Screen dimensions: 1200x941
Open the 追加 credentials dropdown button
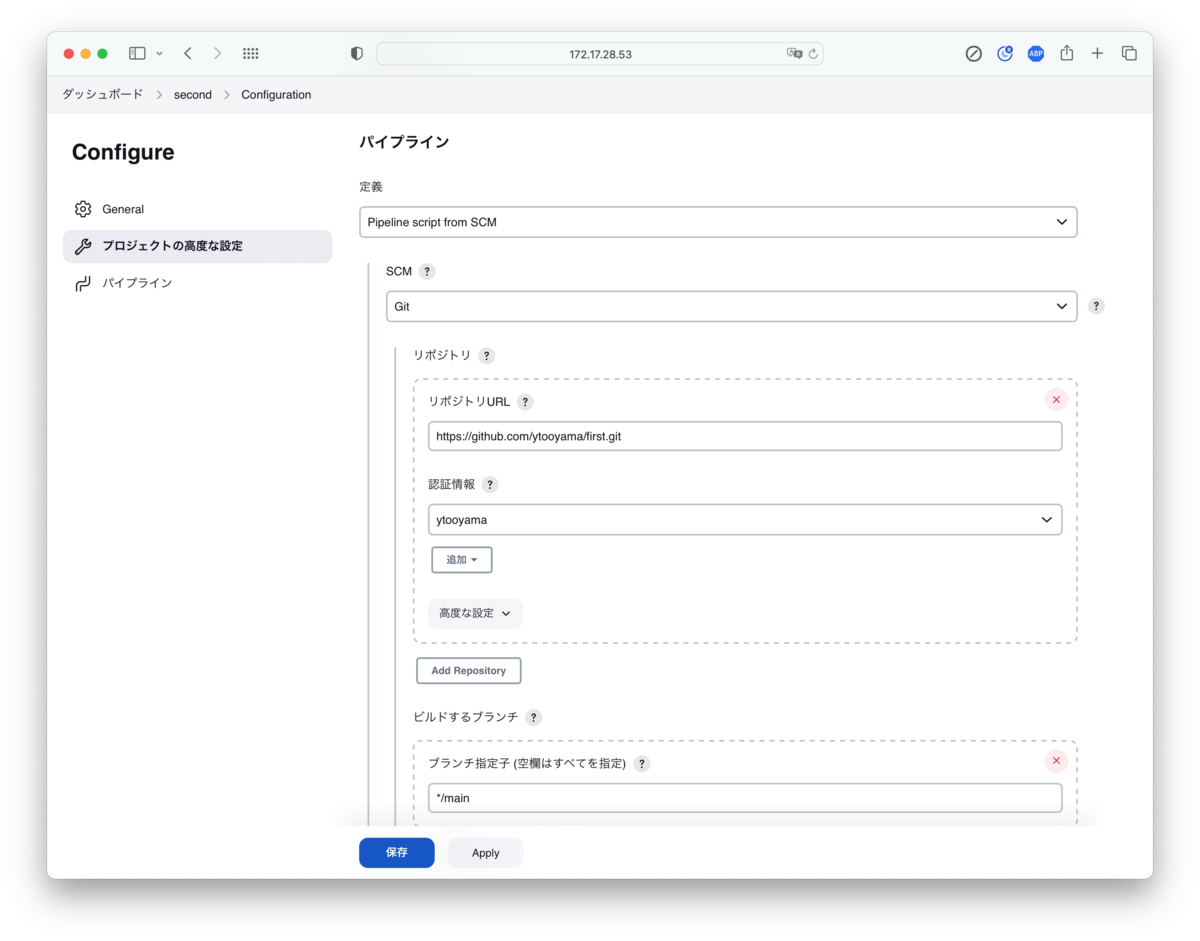point(462,560)
